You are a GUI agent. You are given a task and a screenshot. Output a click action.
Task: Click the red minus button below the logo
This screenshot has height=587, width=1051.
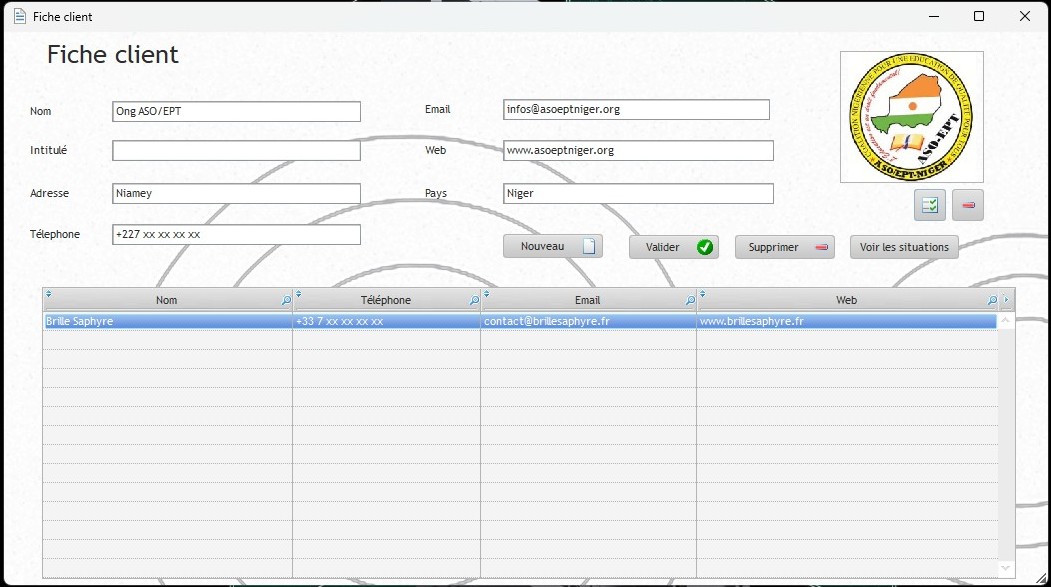(x=968, y=205)
